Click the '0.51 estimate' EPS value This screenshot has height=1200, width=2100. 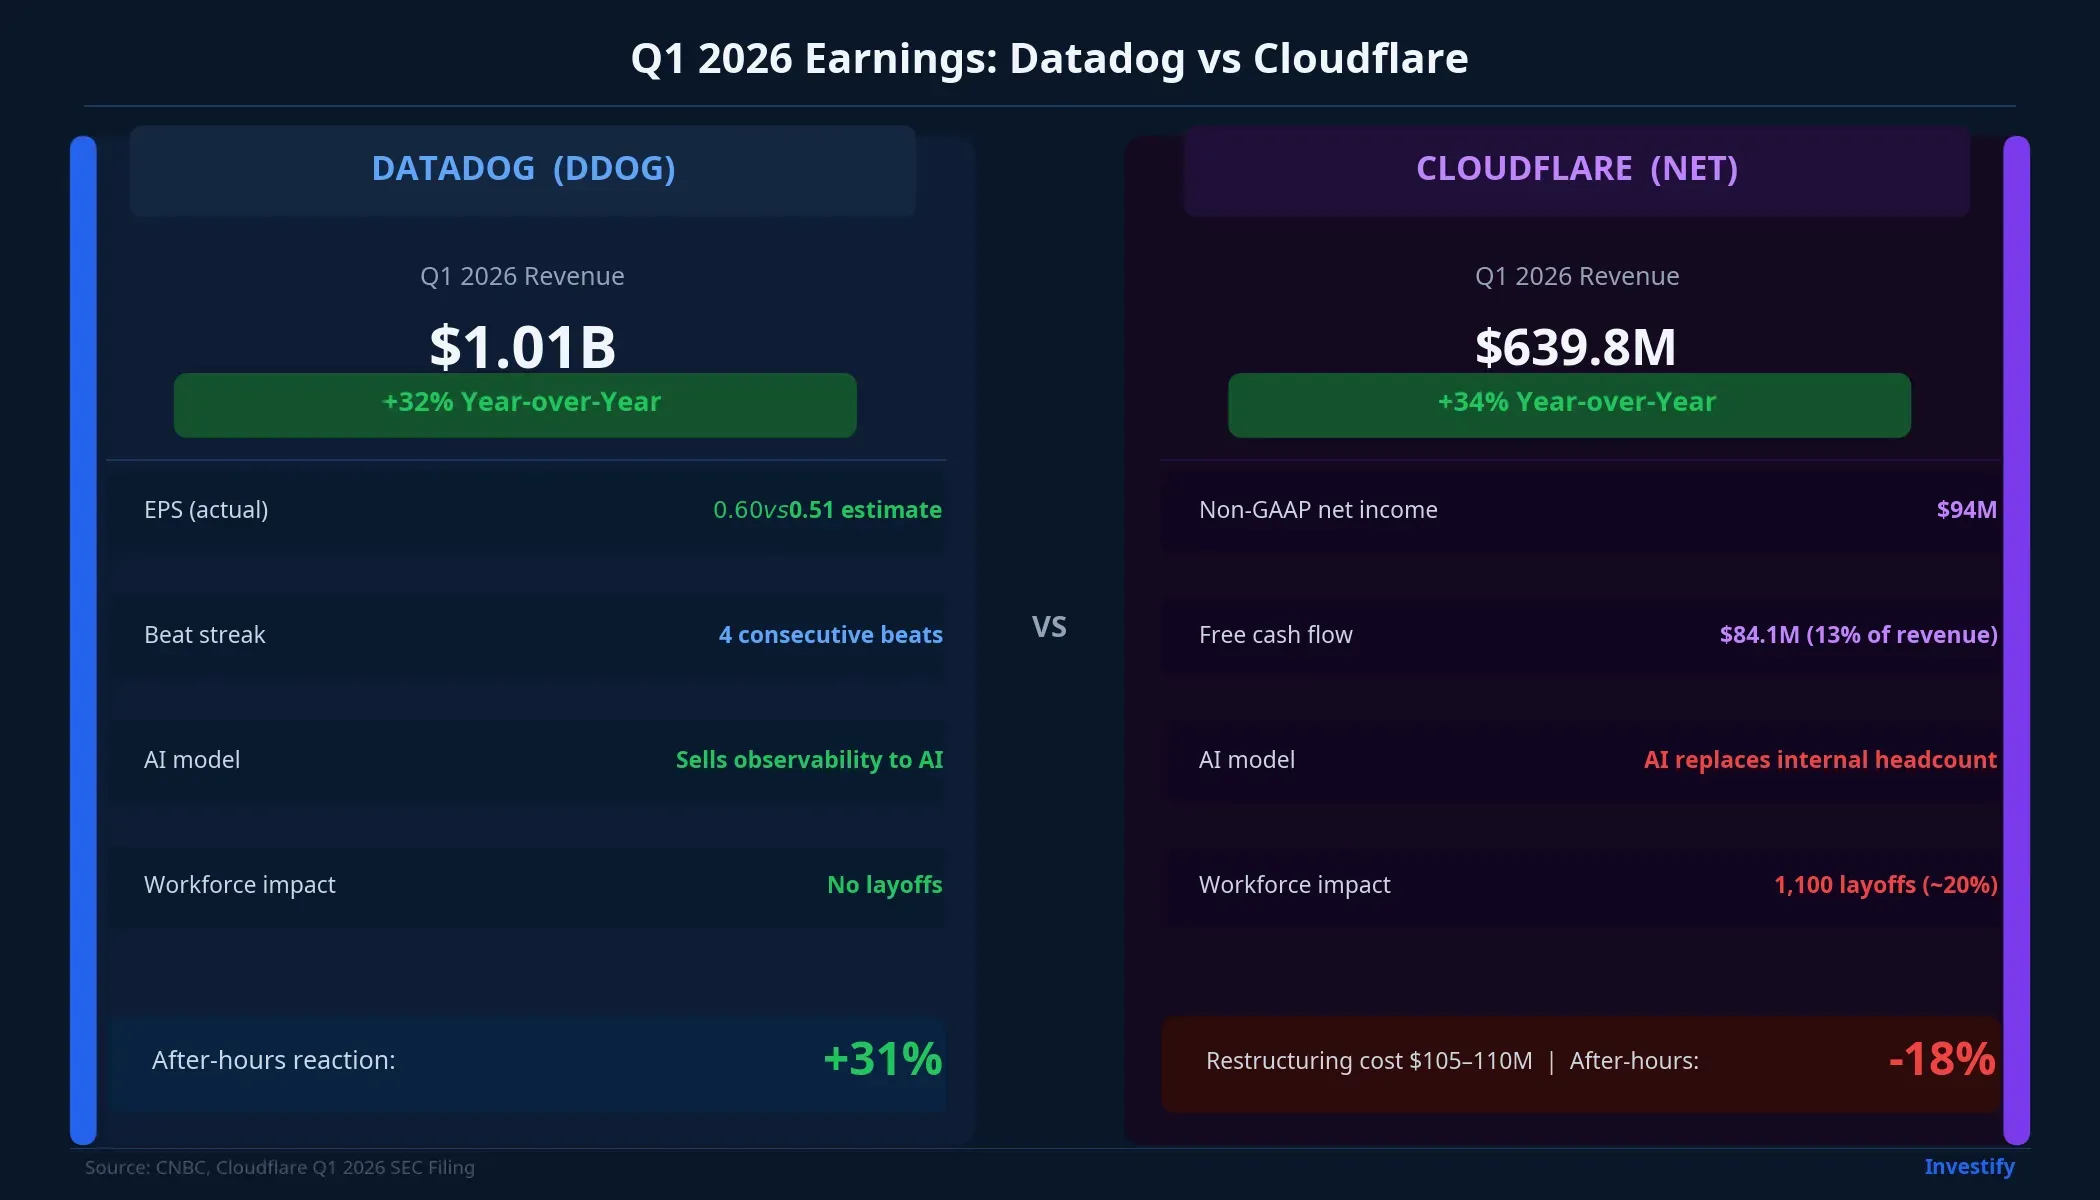tap(865, 510)
